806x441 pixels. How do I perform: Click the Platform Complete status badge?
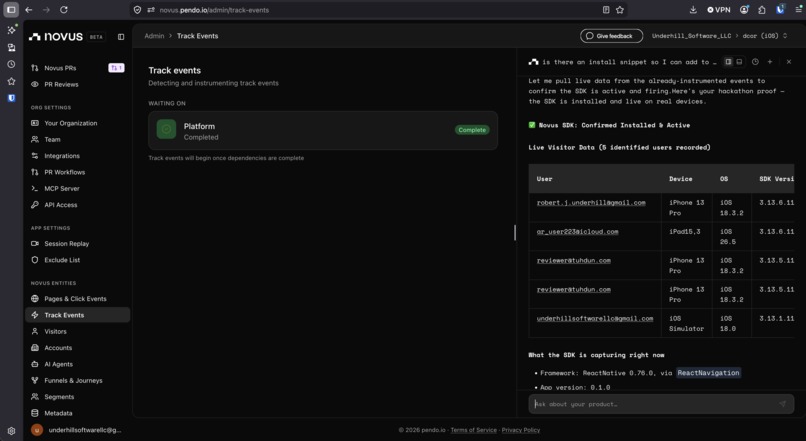pyautogui.click(x=472, y=130)
